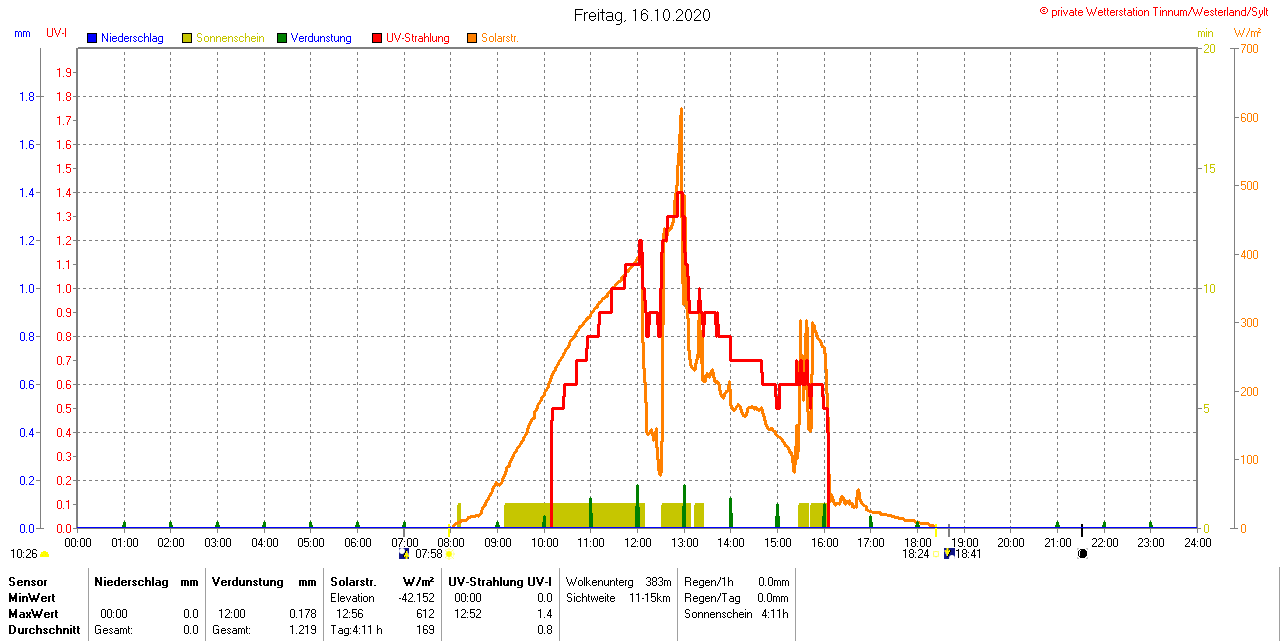The width and height of the screenshot is (1280, 641).
Task: Click the orange Solarstr. legend swatch
Action: [x=472, y=38]
